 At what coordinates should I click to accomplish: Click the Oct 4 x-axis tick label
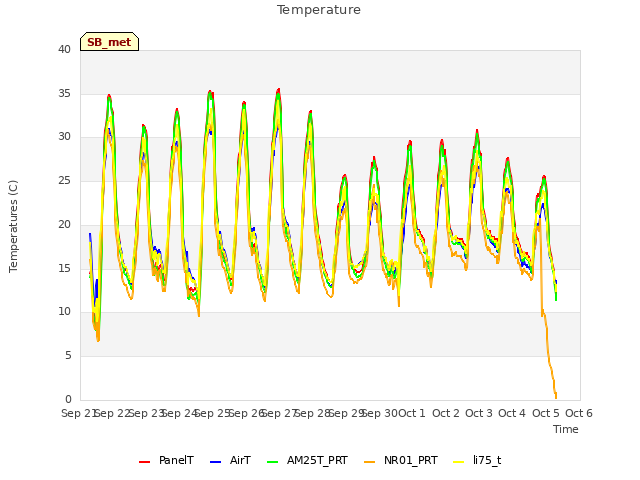point(512,413)
